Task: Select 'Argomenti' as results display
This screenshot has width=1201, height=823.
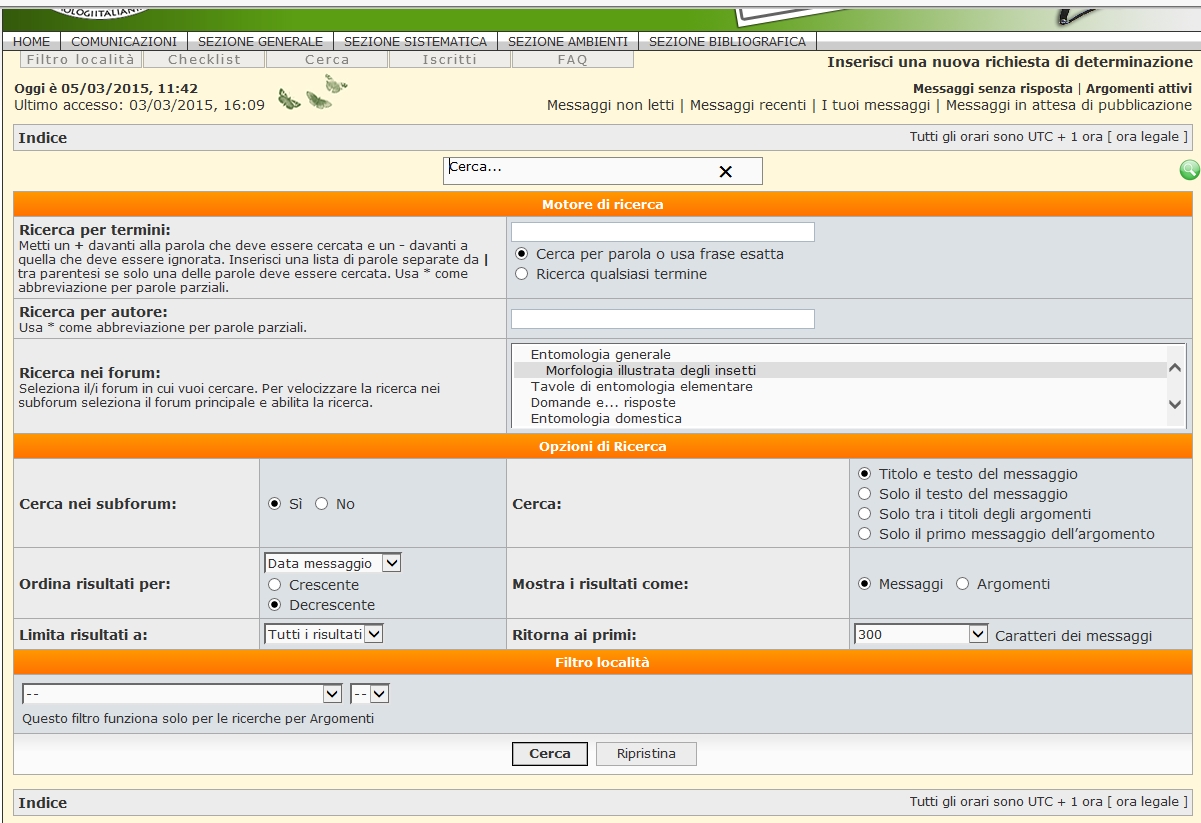Action: [963, 584]
